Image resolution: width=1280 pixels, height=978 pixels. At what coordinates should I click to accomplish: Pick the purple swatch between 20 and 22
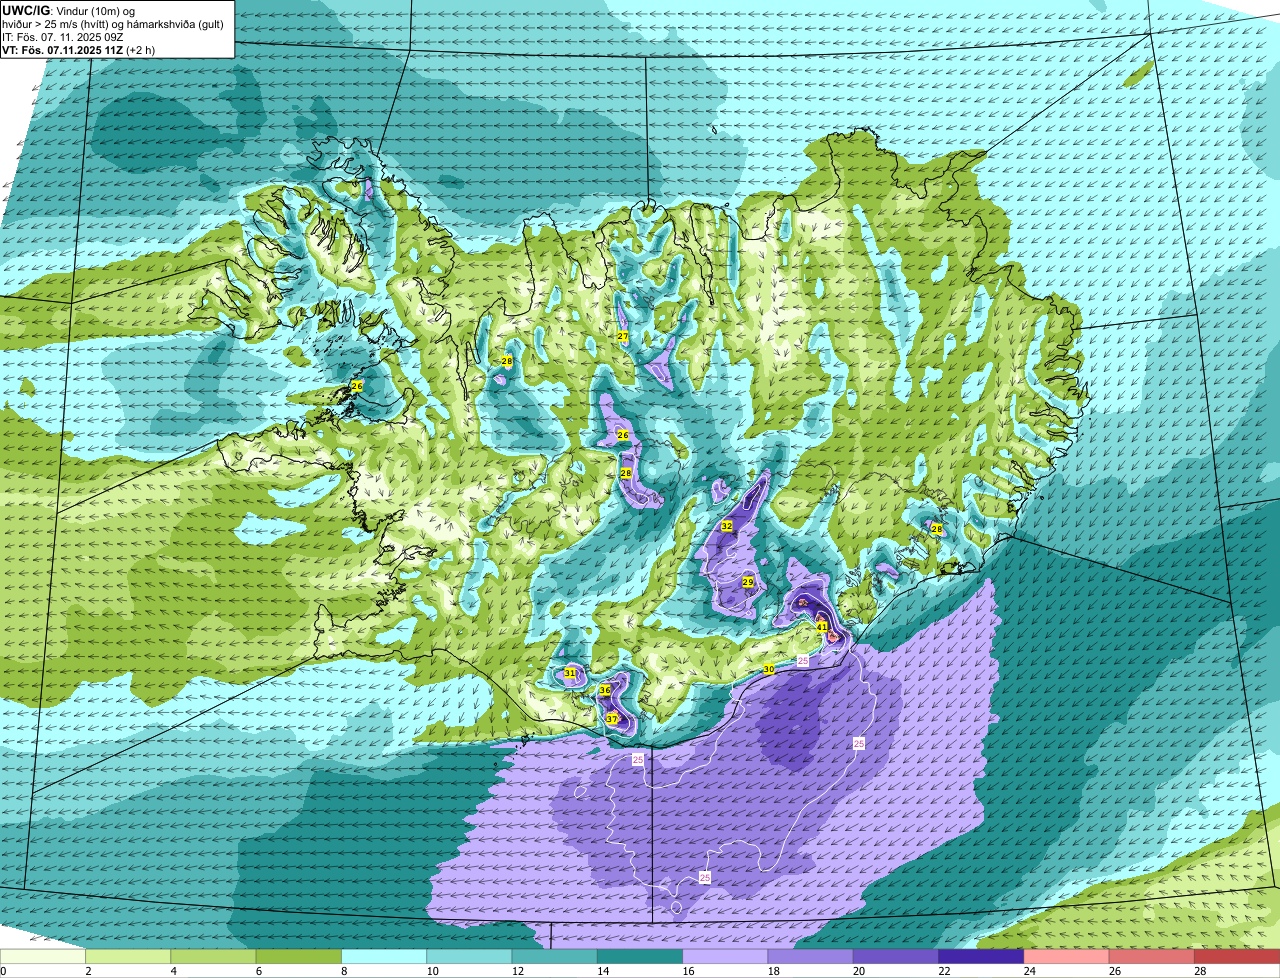pyautogui.click(x=896, y=957)
